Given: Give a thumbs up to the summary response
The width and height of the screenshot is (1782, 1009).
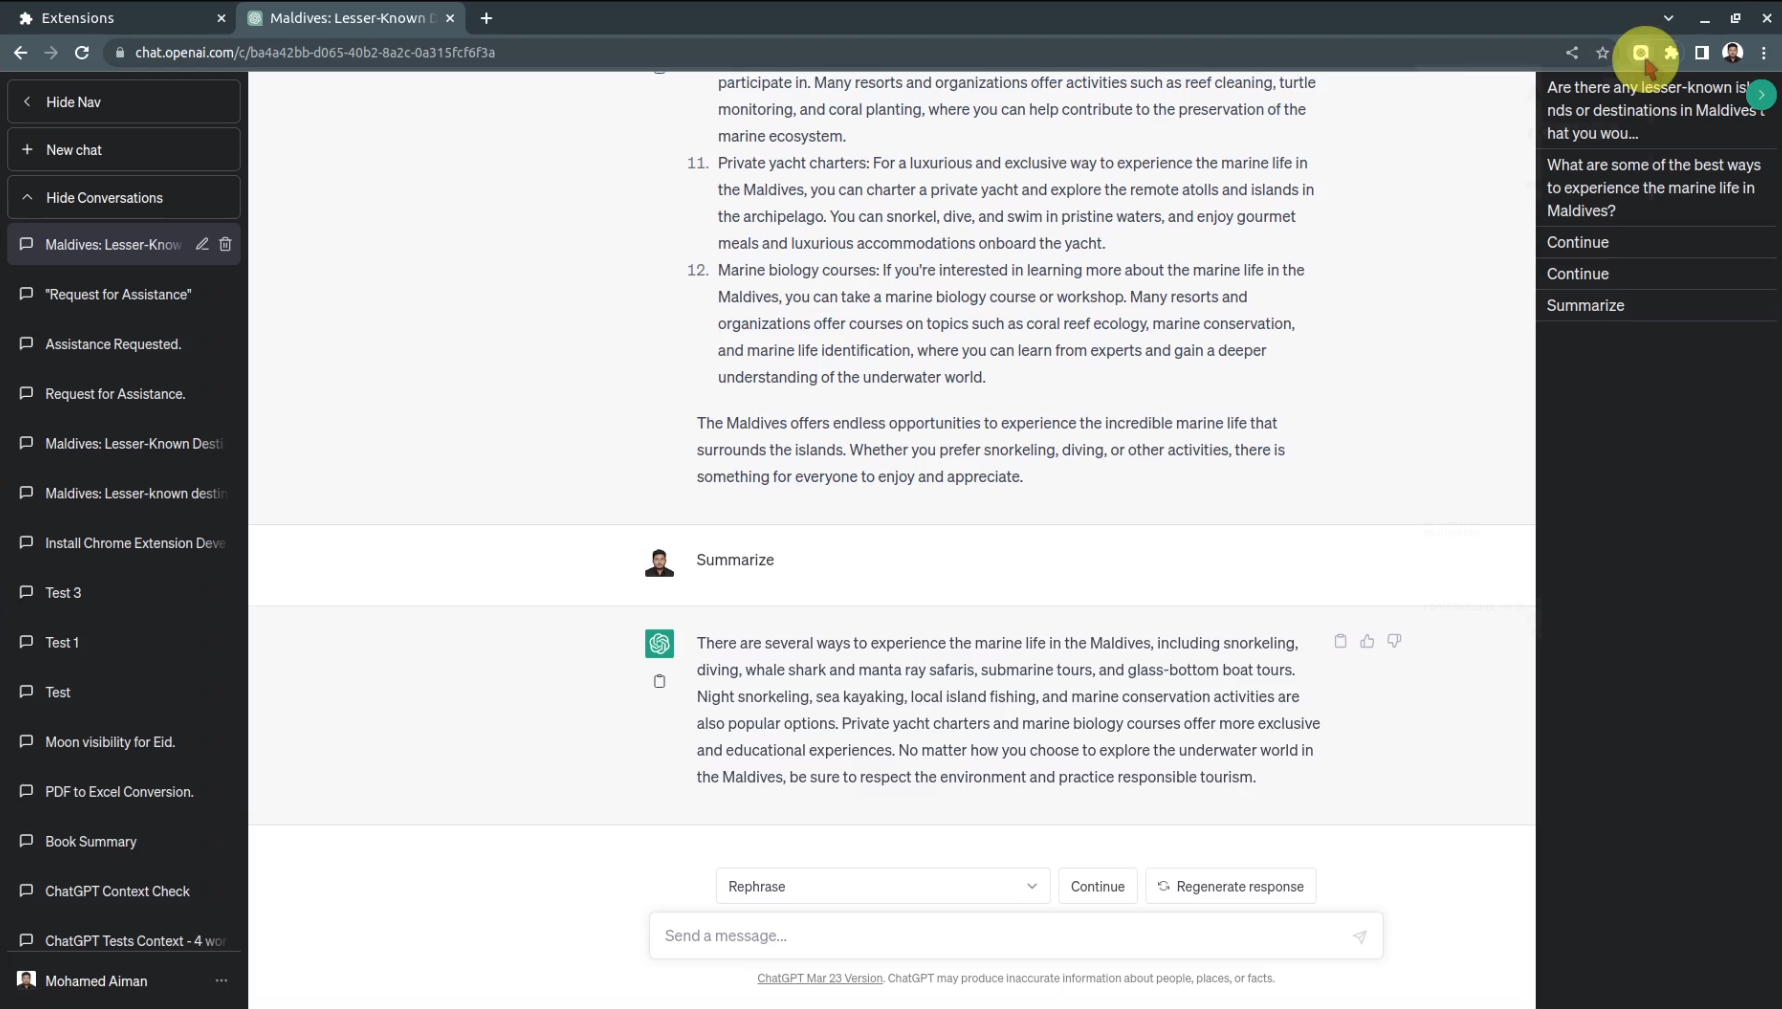Looking at the screenshot, I should (x=1367, y=641).
